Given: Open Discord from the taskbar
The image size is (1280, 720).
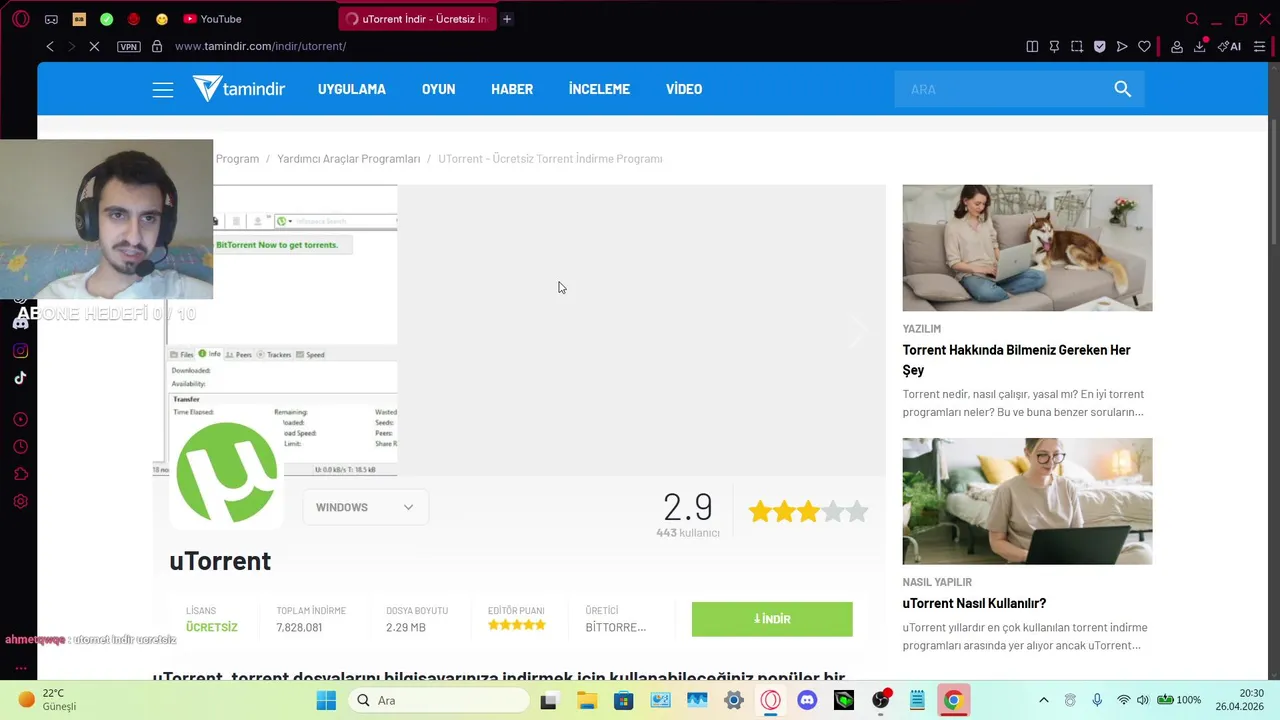Looking at the screenshot, I should pyautogui.click(x=807, y=700).
